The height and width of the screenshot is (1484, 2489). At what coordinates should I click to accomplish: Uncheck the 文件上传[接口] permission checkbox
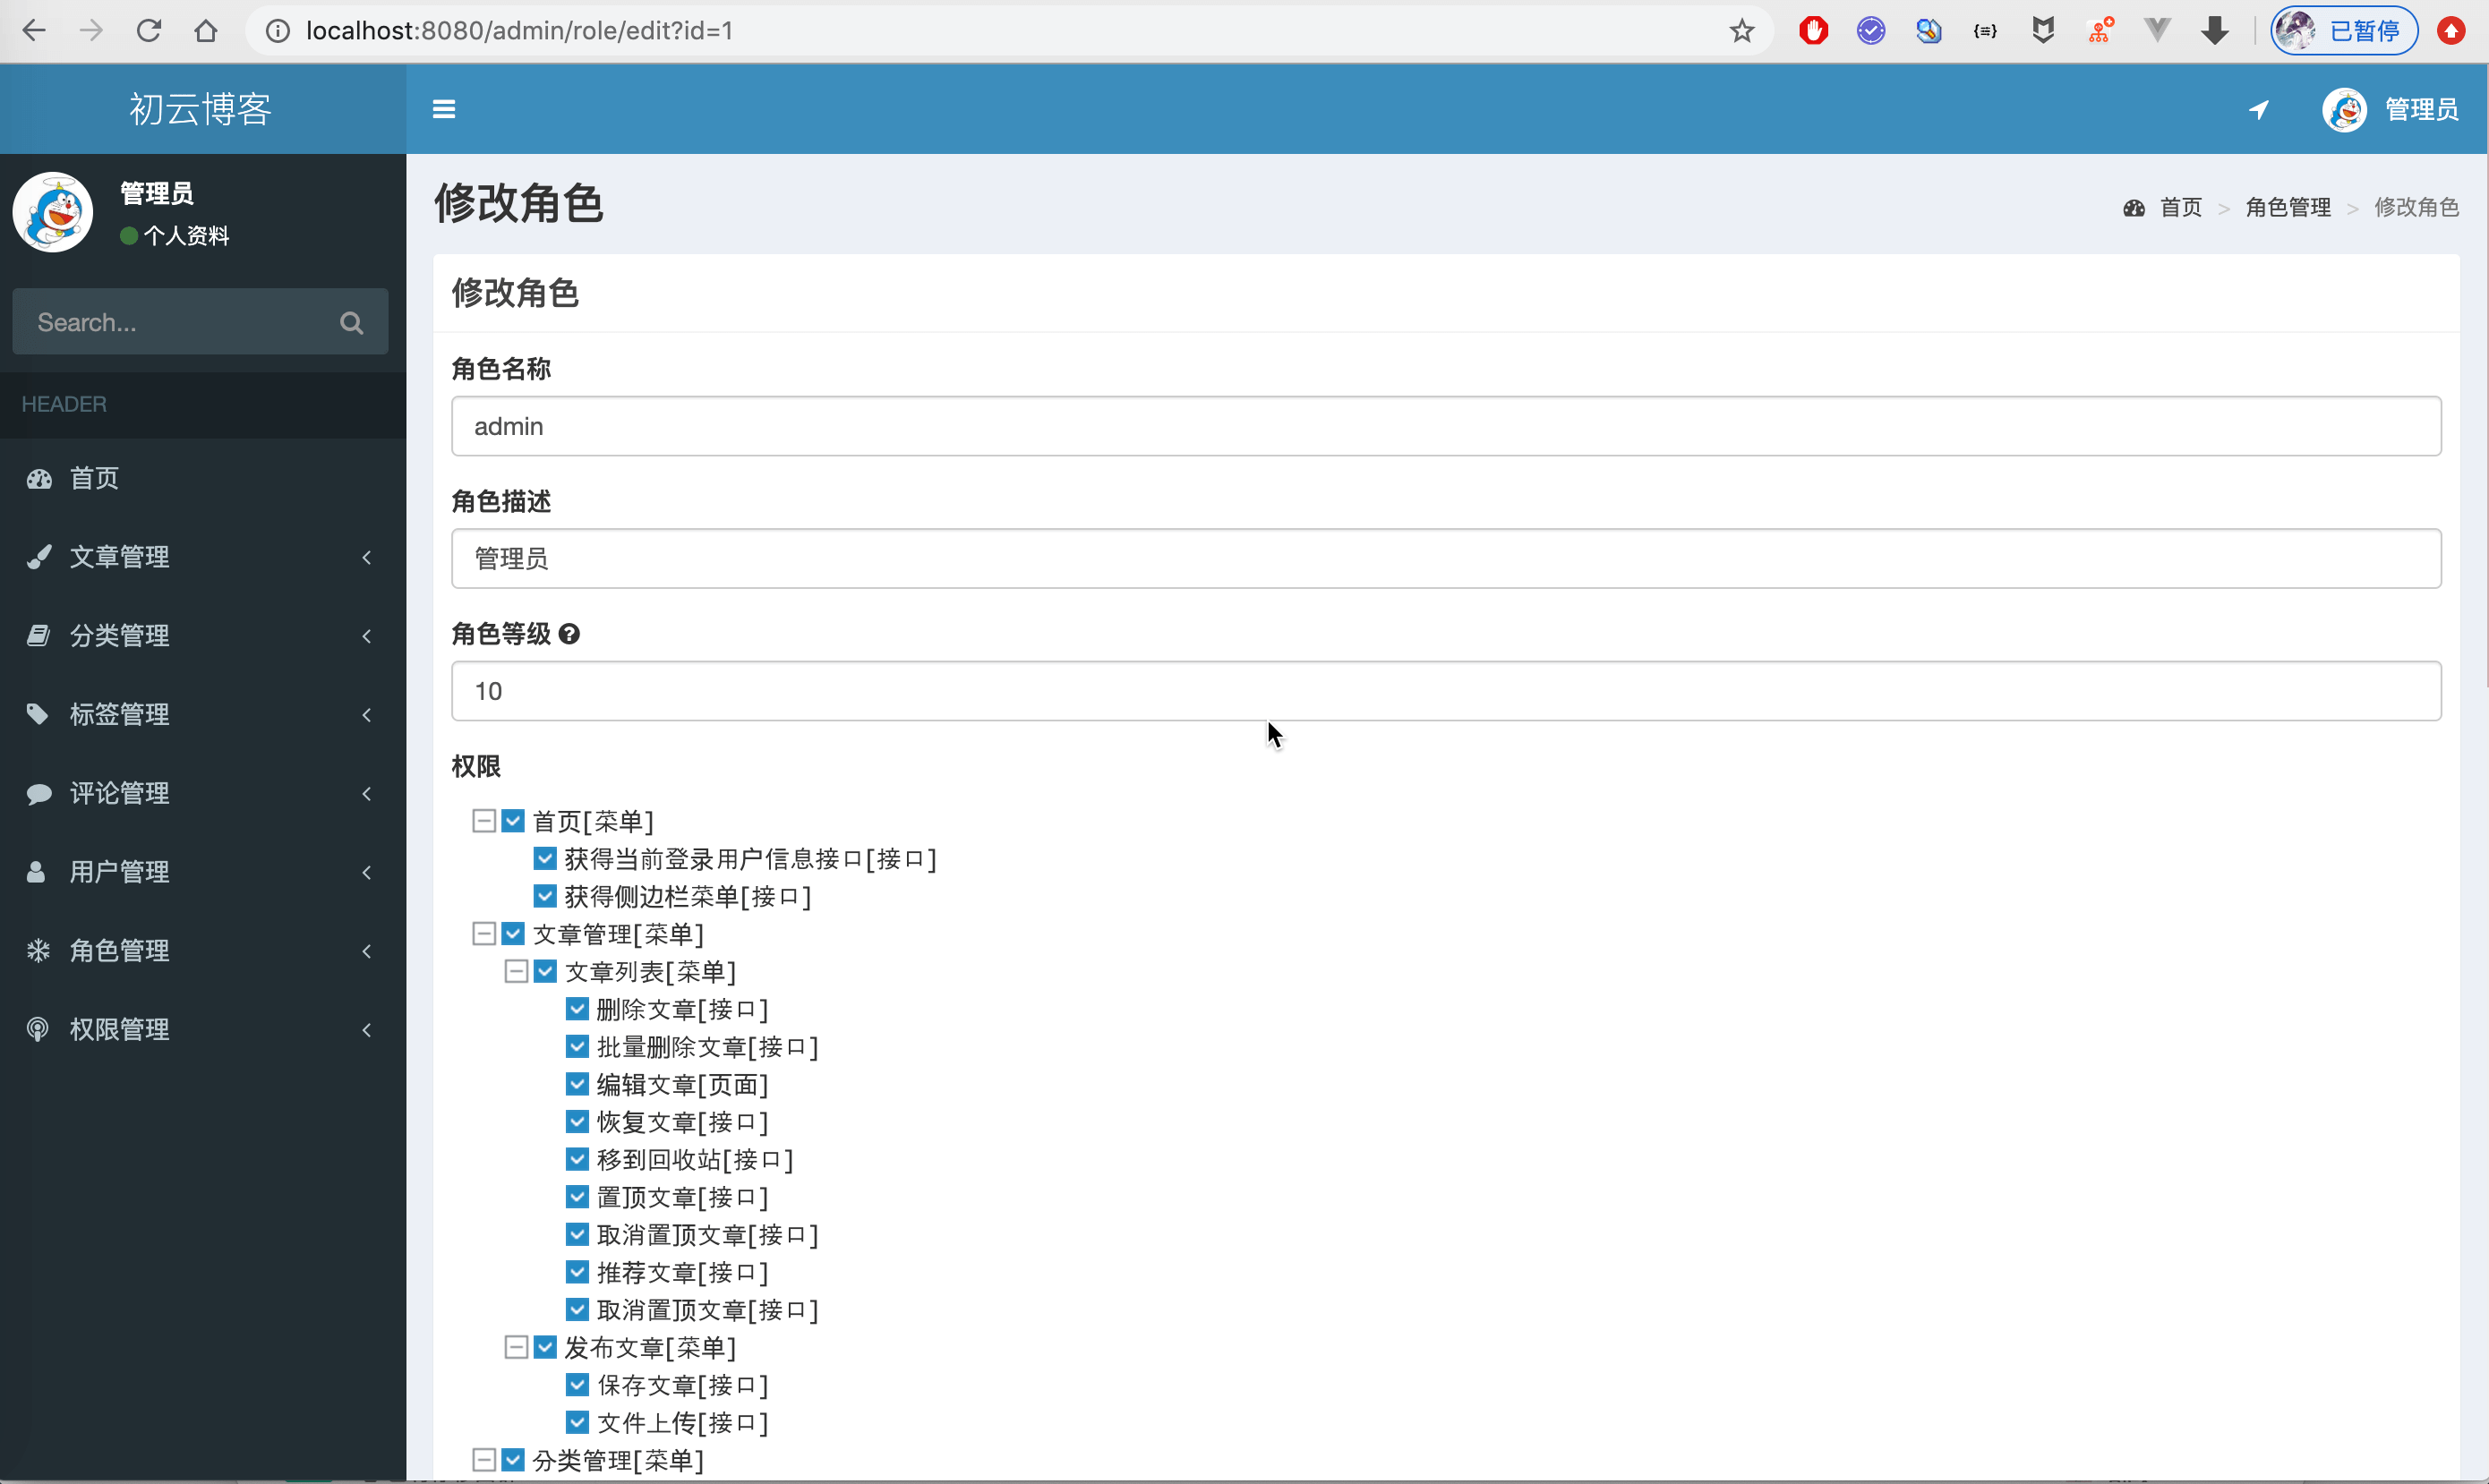click(577, 1422)
